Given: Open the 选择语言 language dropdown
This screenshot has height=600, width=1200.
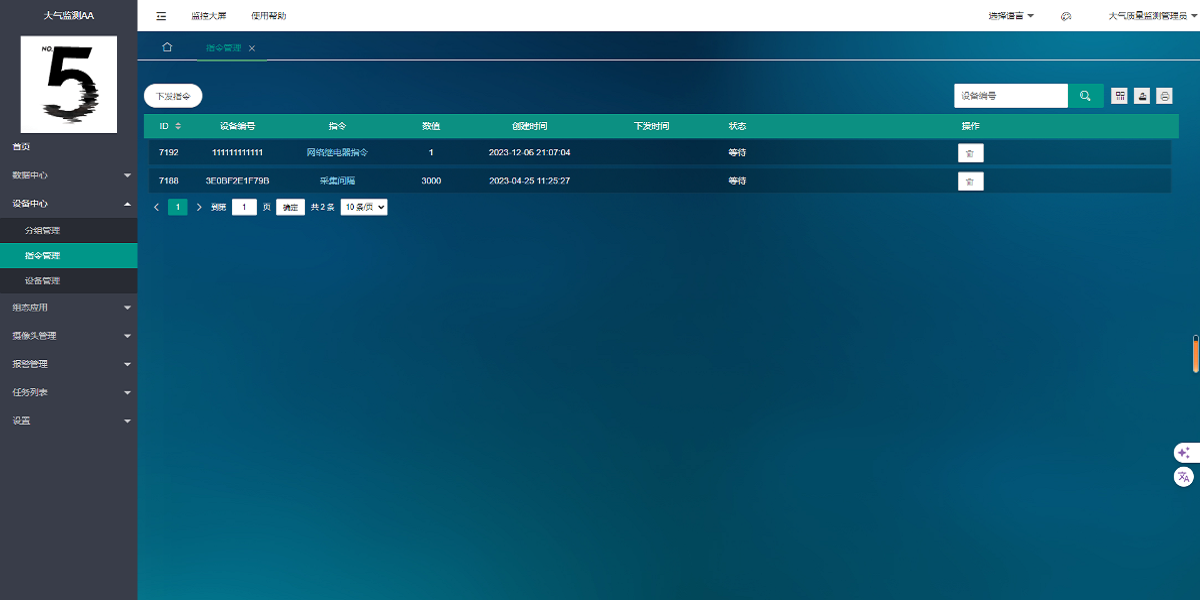Looking at the screenshot, I should pos(1010,16).
